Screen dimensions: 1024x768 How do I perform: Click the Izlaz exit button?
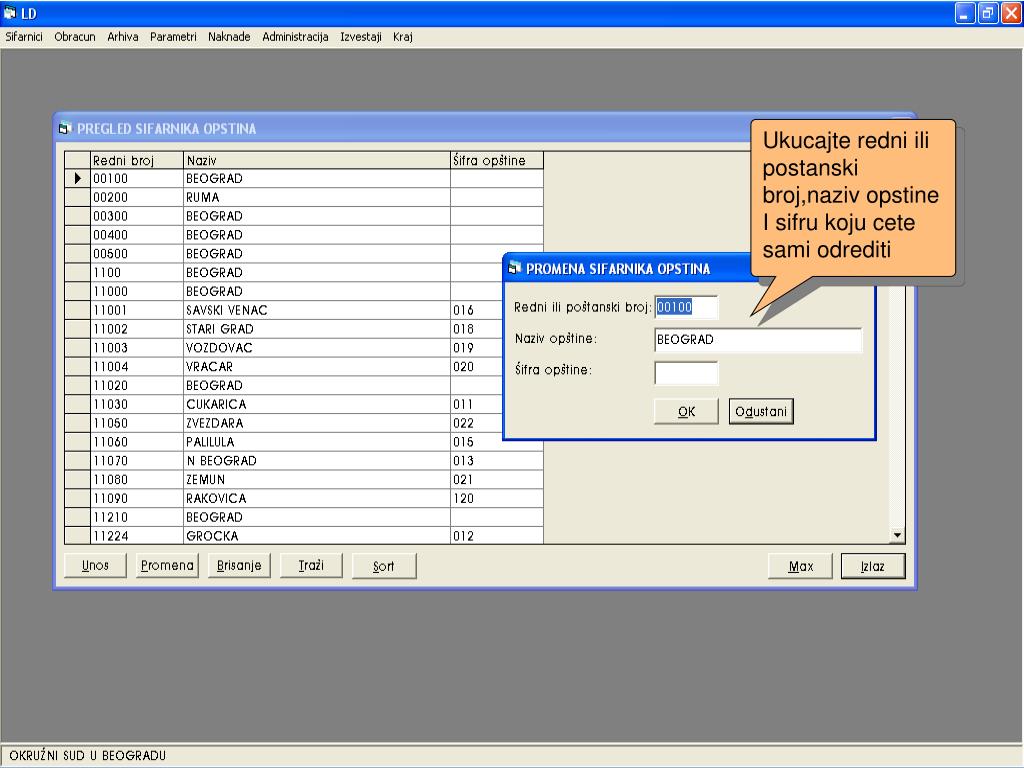[x=872, y=567]
